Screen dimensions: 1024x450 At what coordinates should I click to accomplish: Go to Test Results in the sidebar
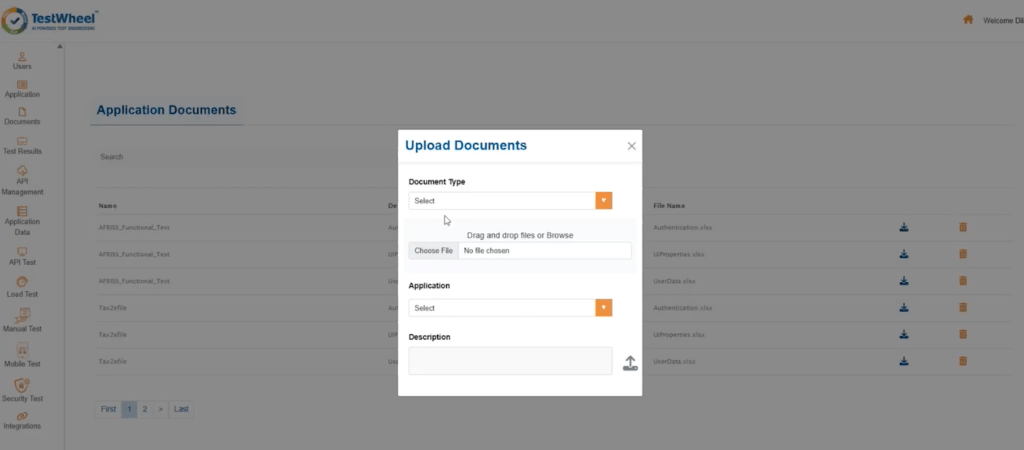[22, 145]
